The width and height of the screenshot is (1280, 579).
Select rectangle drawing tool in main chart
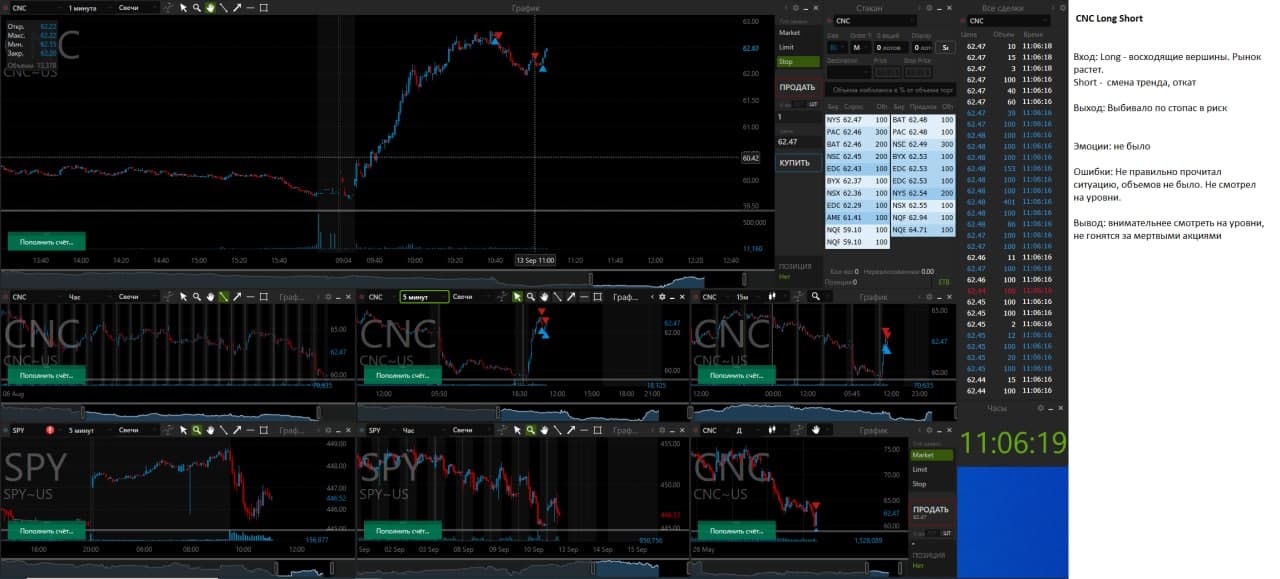264,7
